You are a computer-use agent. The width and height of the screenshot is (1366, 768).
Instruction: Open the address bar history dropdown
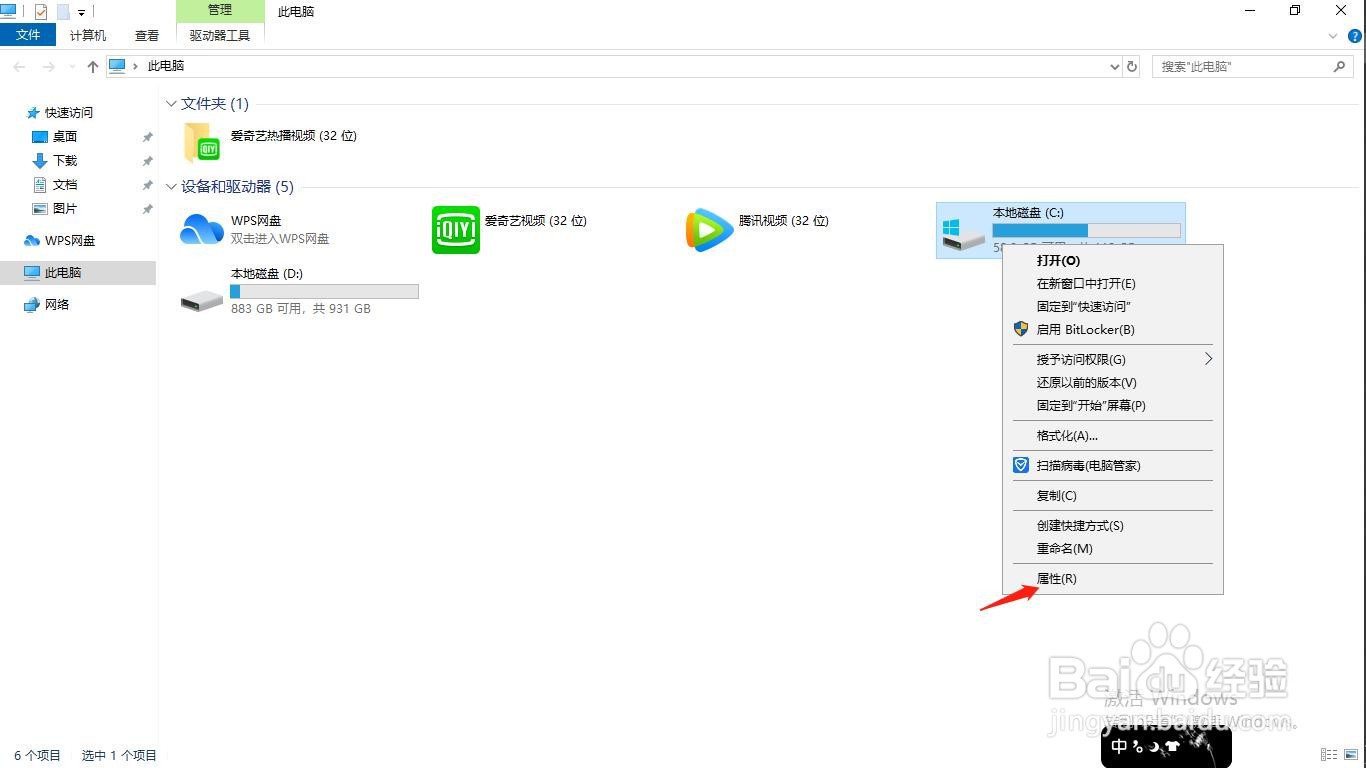(x=1115, y=67)
